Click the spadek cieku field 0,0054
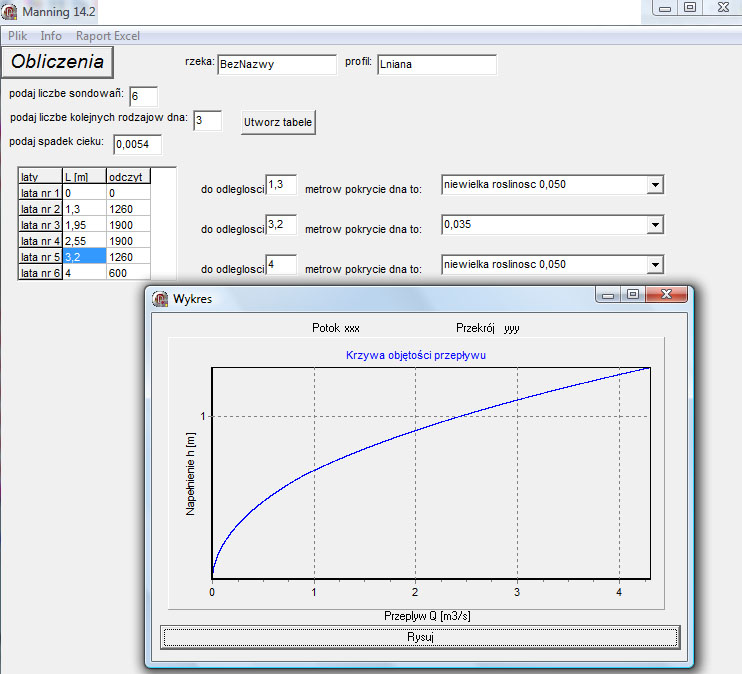742x674 pixels. 137,144
